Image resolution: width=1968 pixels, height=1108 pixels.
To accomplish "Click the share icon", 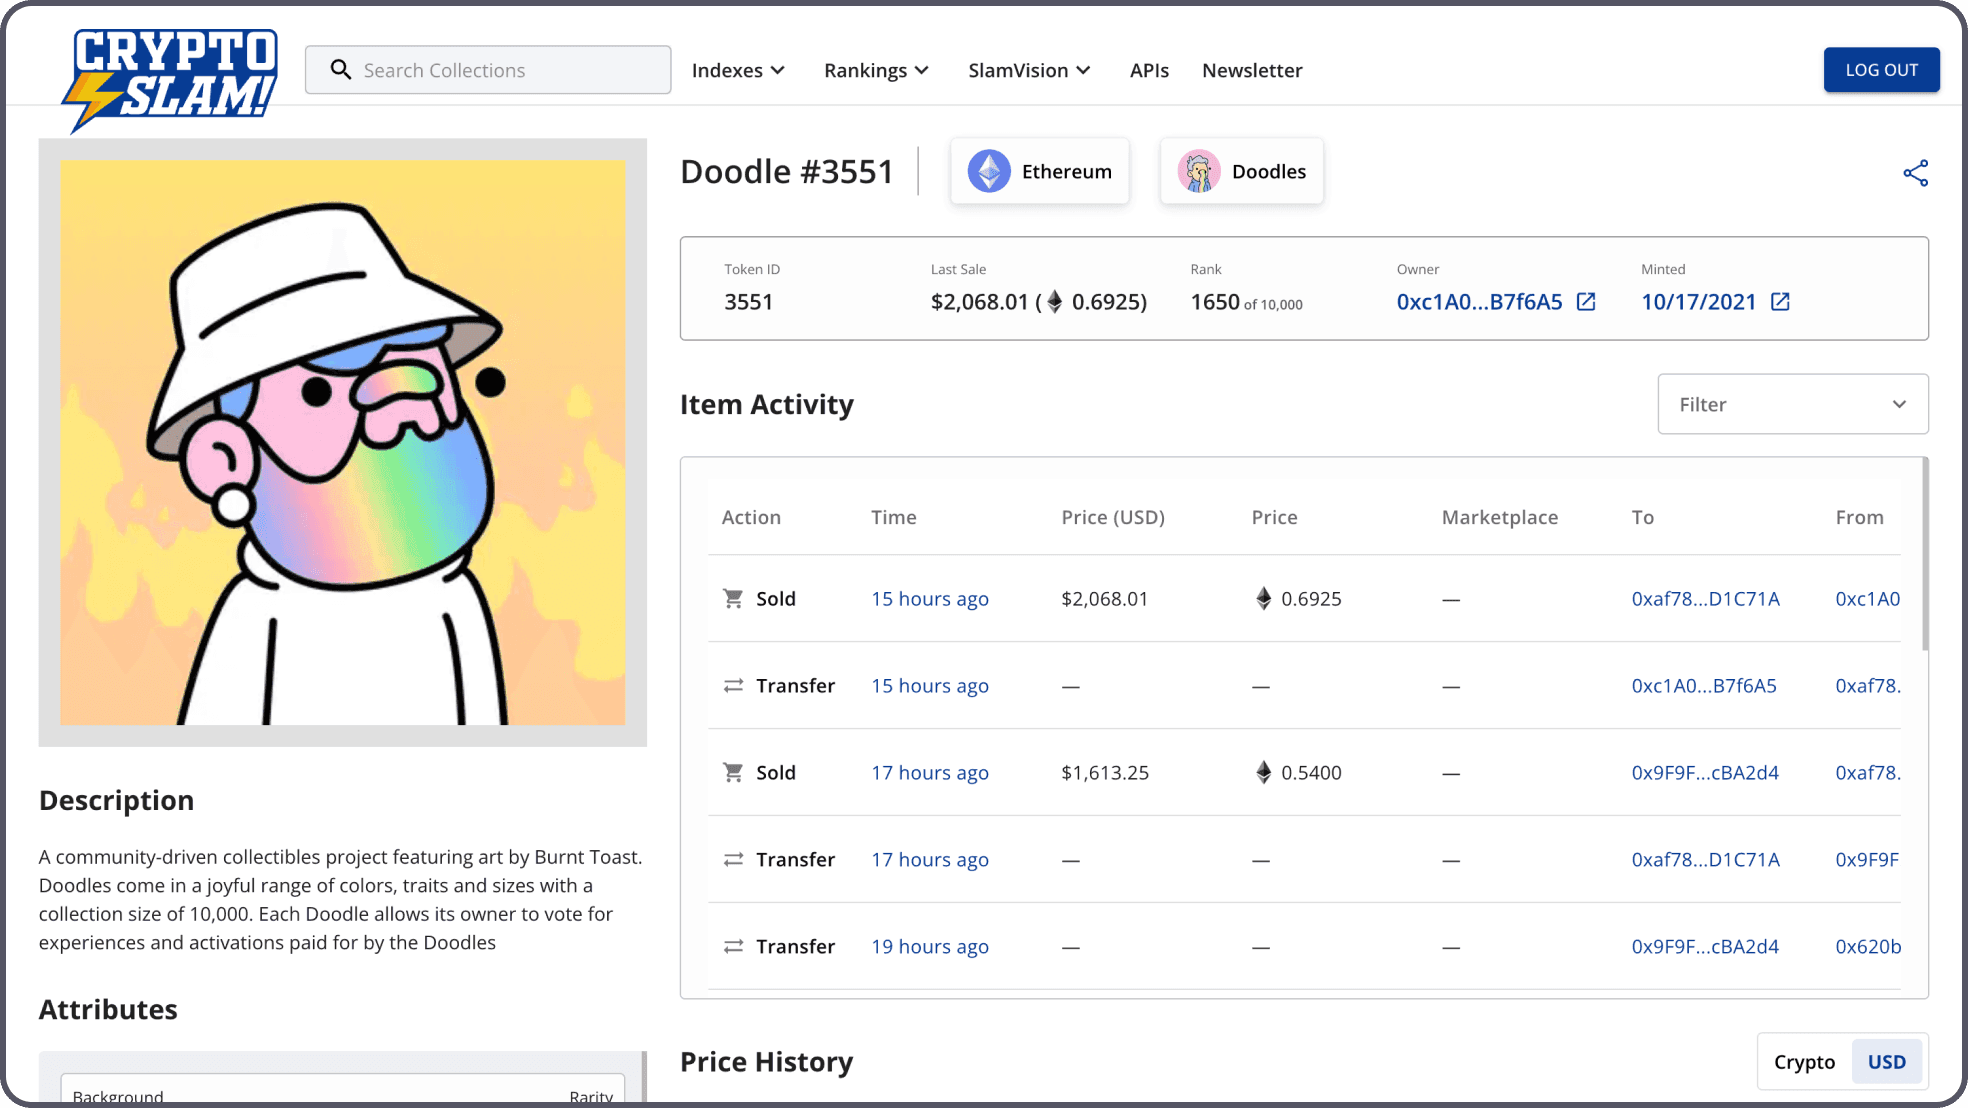I will point(1915,173).
